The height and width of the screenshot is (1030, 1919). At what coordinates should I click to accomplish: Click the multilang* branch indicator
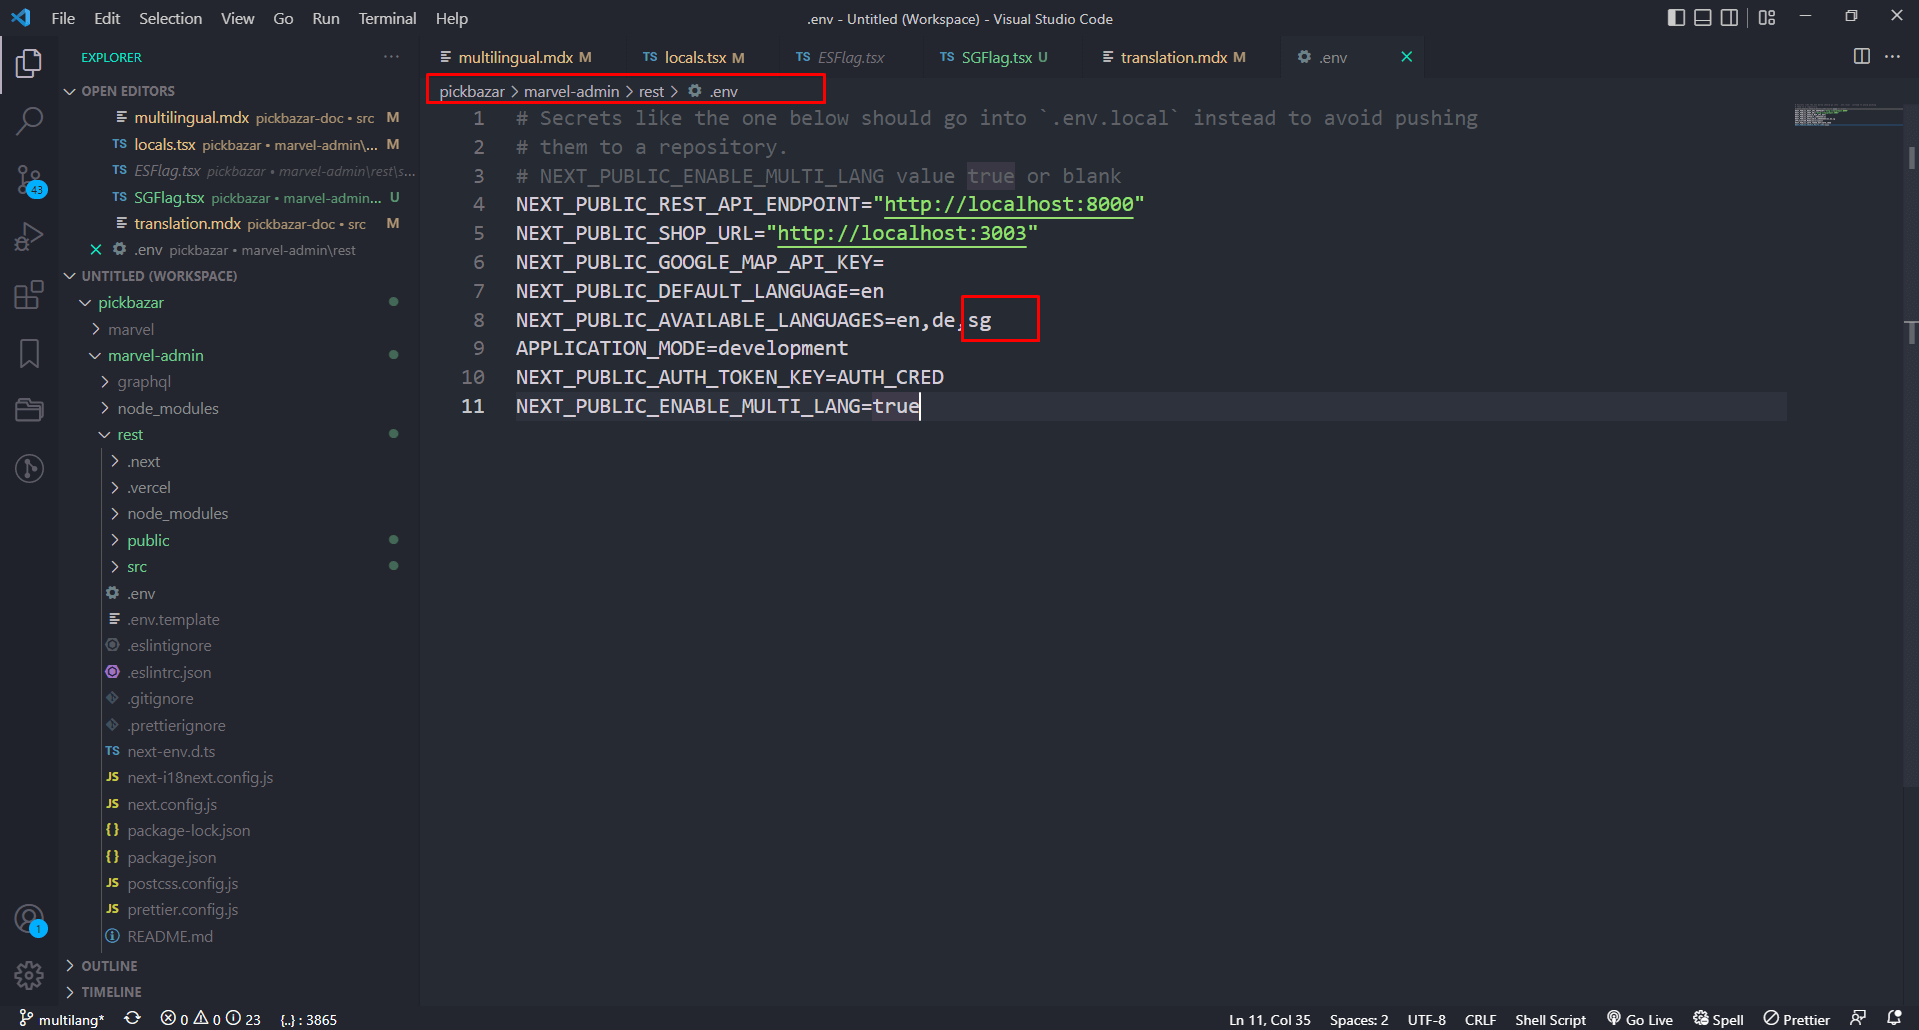[62, 1019]
